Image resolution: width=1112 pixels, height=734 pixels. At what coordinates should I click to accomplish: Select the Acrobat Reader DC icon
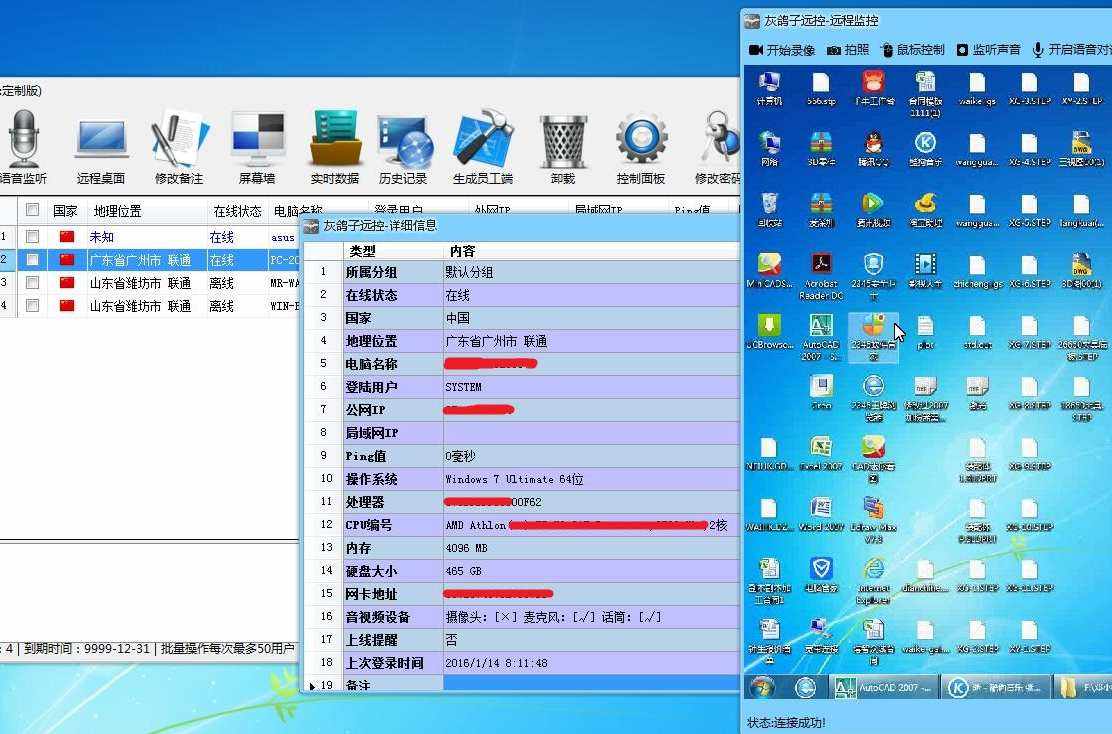tap(821, 277)
